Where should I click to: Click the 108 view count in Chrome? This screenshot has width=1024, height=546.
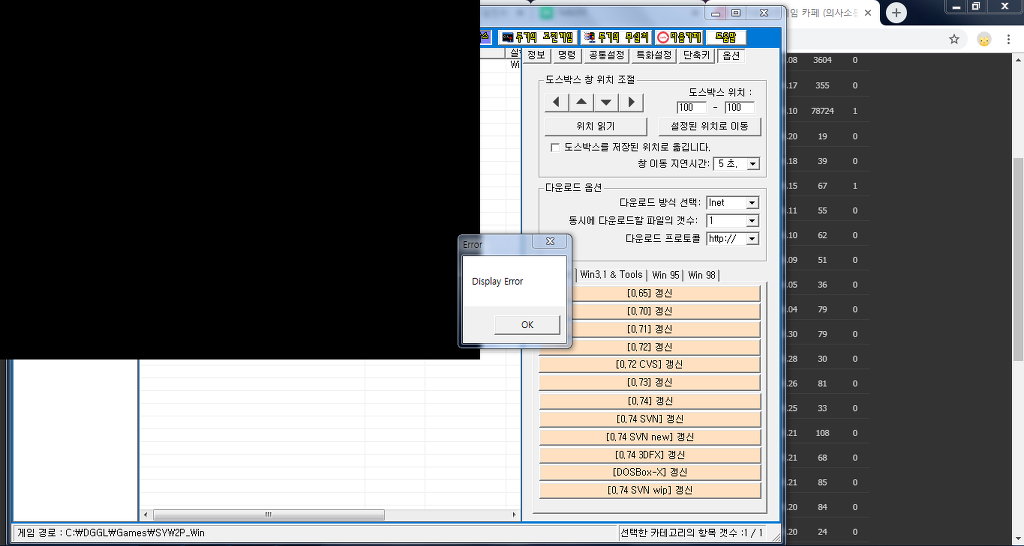(822, 433)
